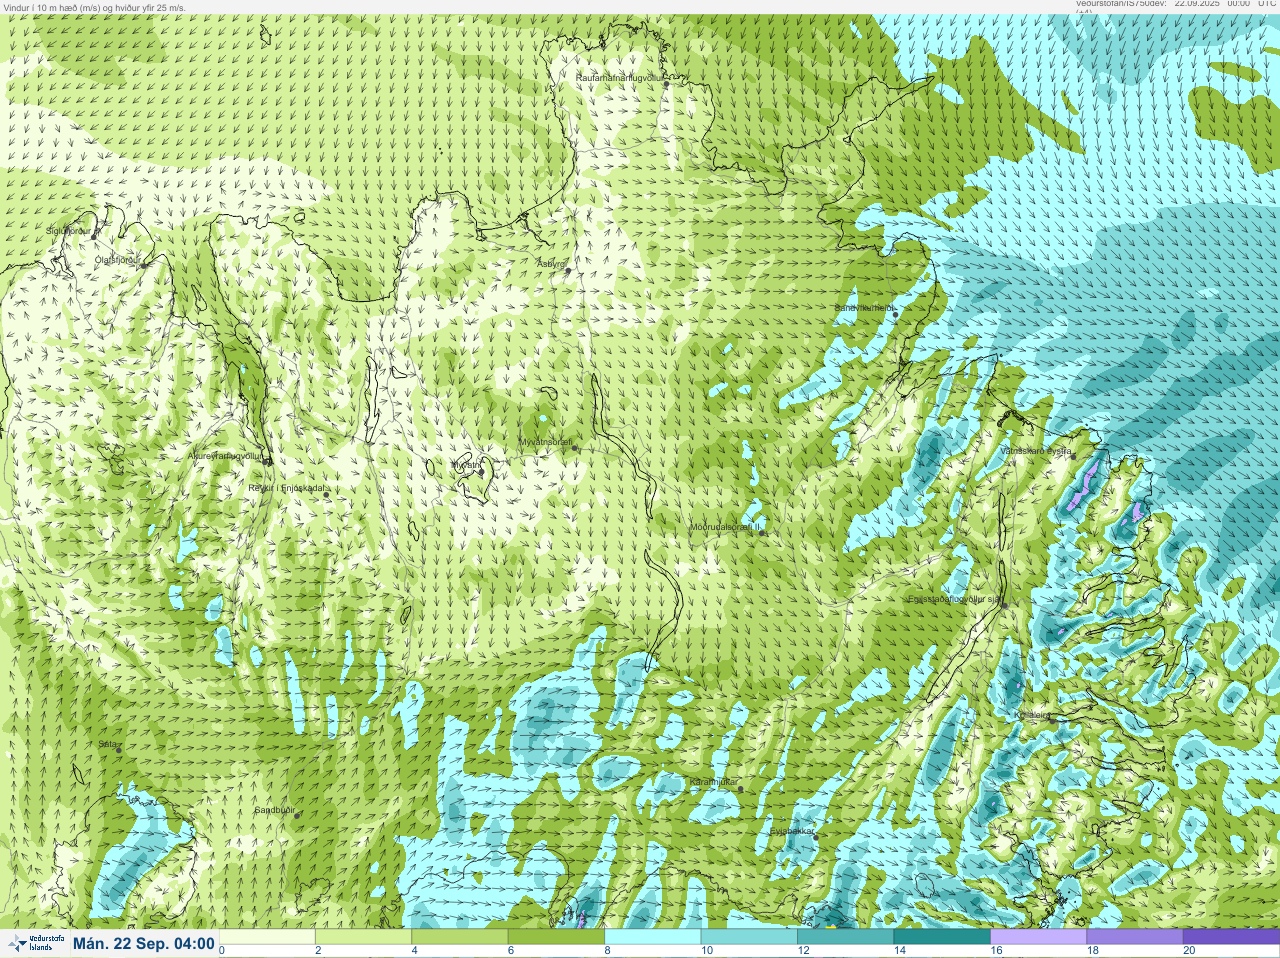The image size is (1280, 958).
Task: Click the 10–12 m/s turquoise swatch
Action: pyautogui.click(x=749, y=937)
